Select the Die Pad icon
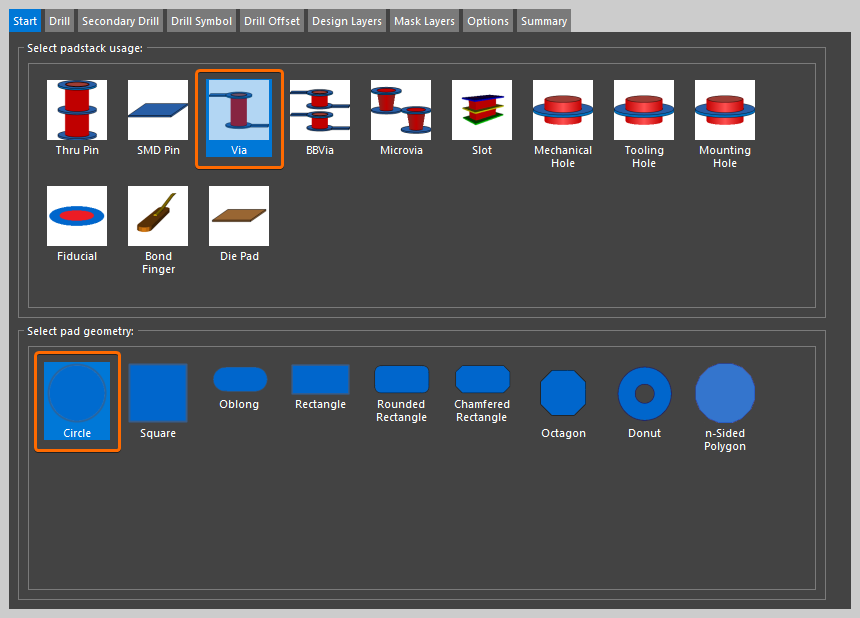Image resolution: width=860 pixels, height=618 pixels. (x=239, y=216)
